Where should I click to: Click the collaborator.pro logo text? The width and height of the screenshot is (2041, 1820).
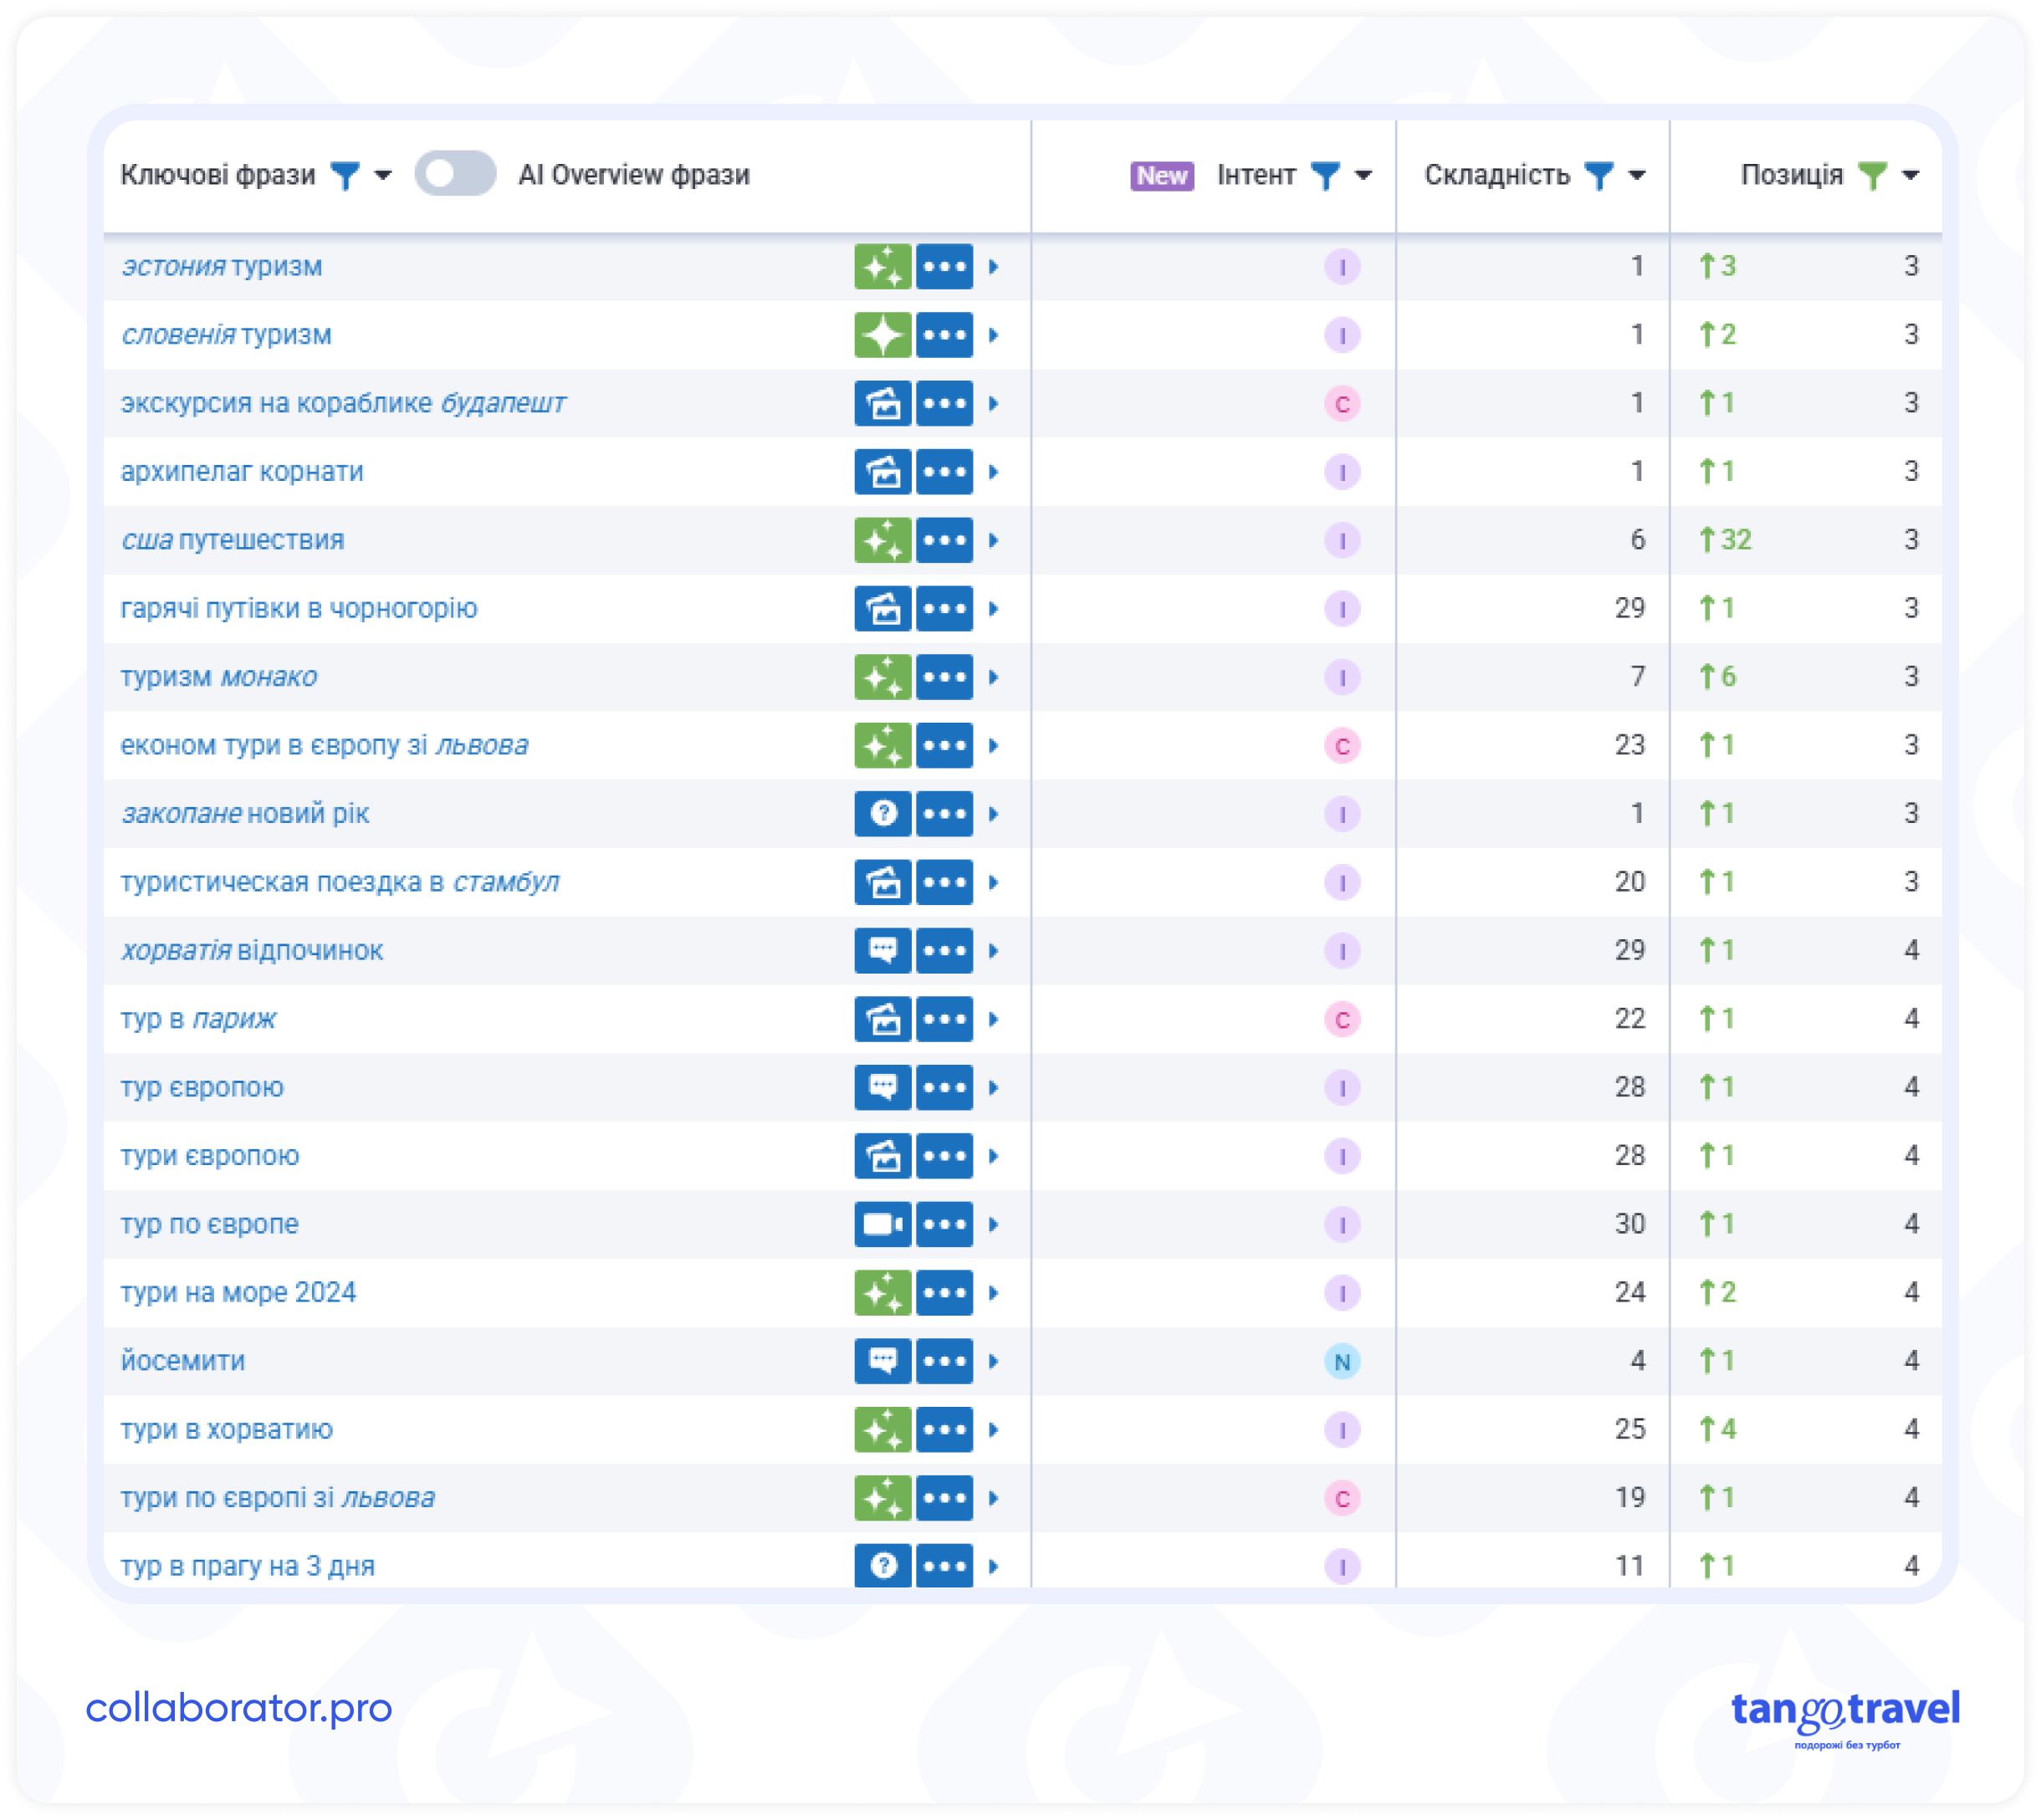pos(239,1708)
